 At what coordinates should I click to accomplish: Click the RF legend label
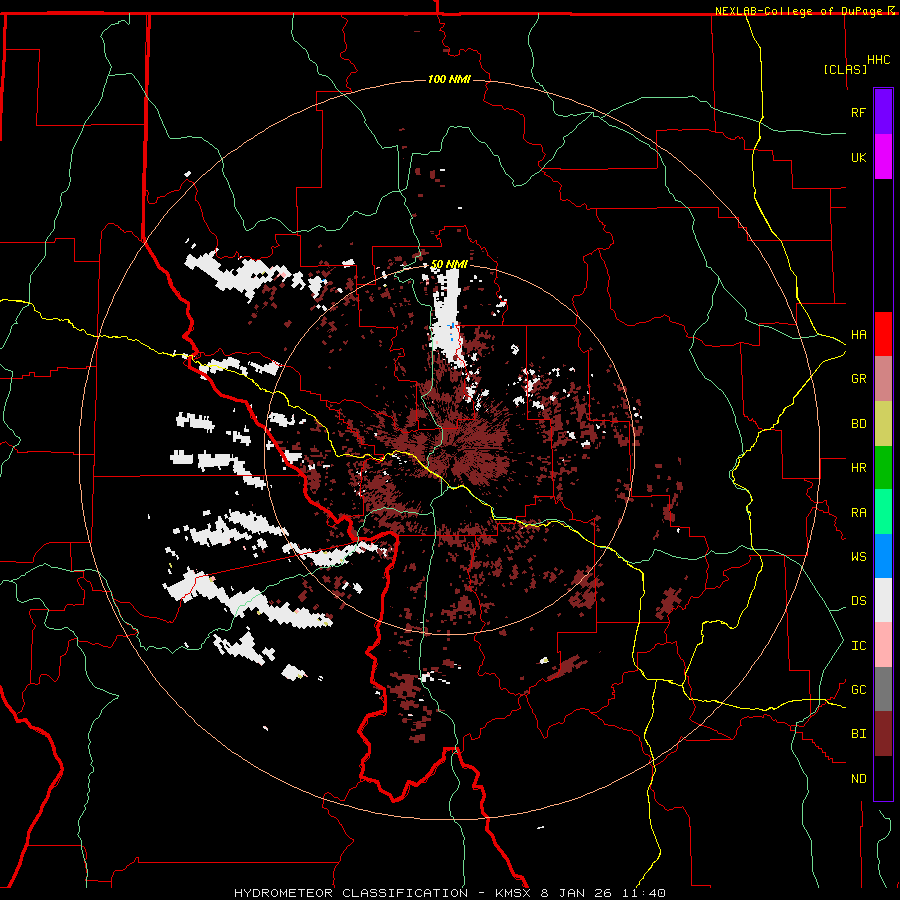(858, 112)
